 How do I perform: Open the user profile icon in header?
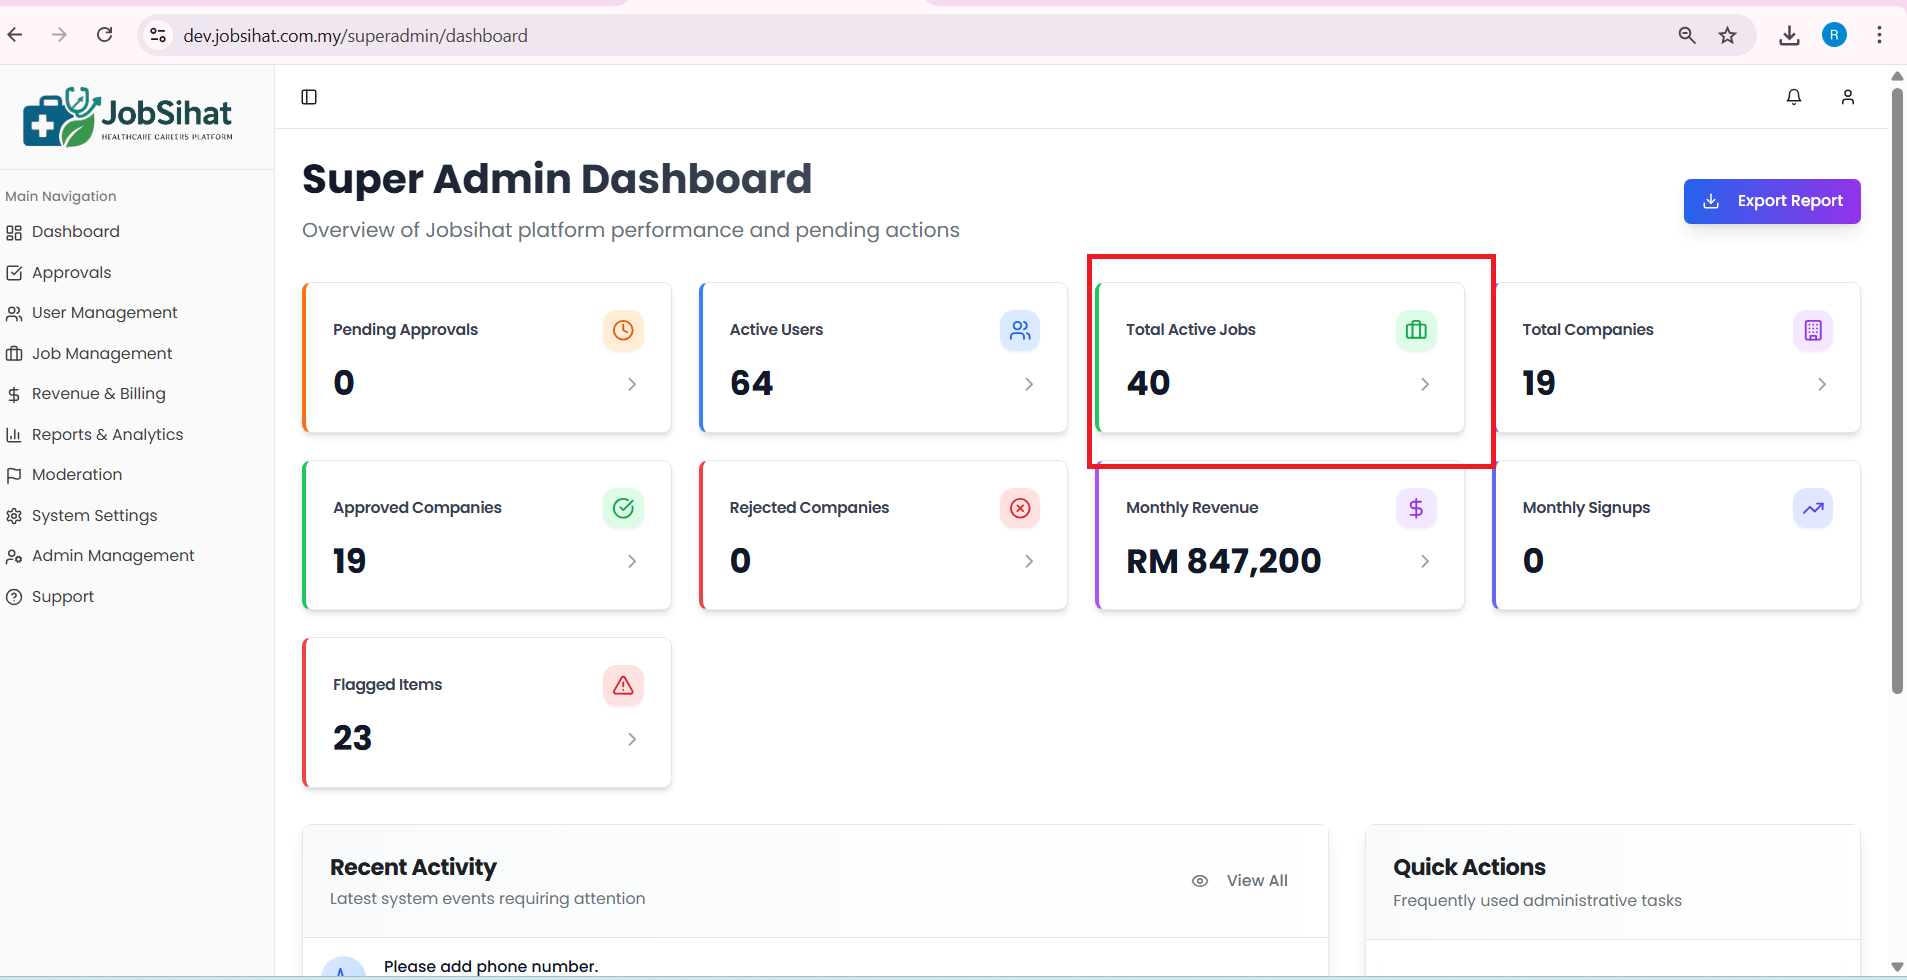pyautogui.click(x=1848, y=97)
